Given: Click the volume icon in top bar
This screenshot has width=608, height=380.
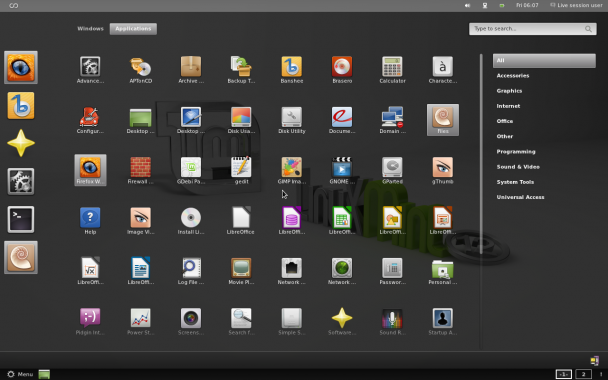Looking at the screenshot, I should click(467, 5).
